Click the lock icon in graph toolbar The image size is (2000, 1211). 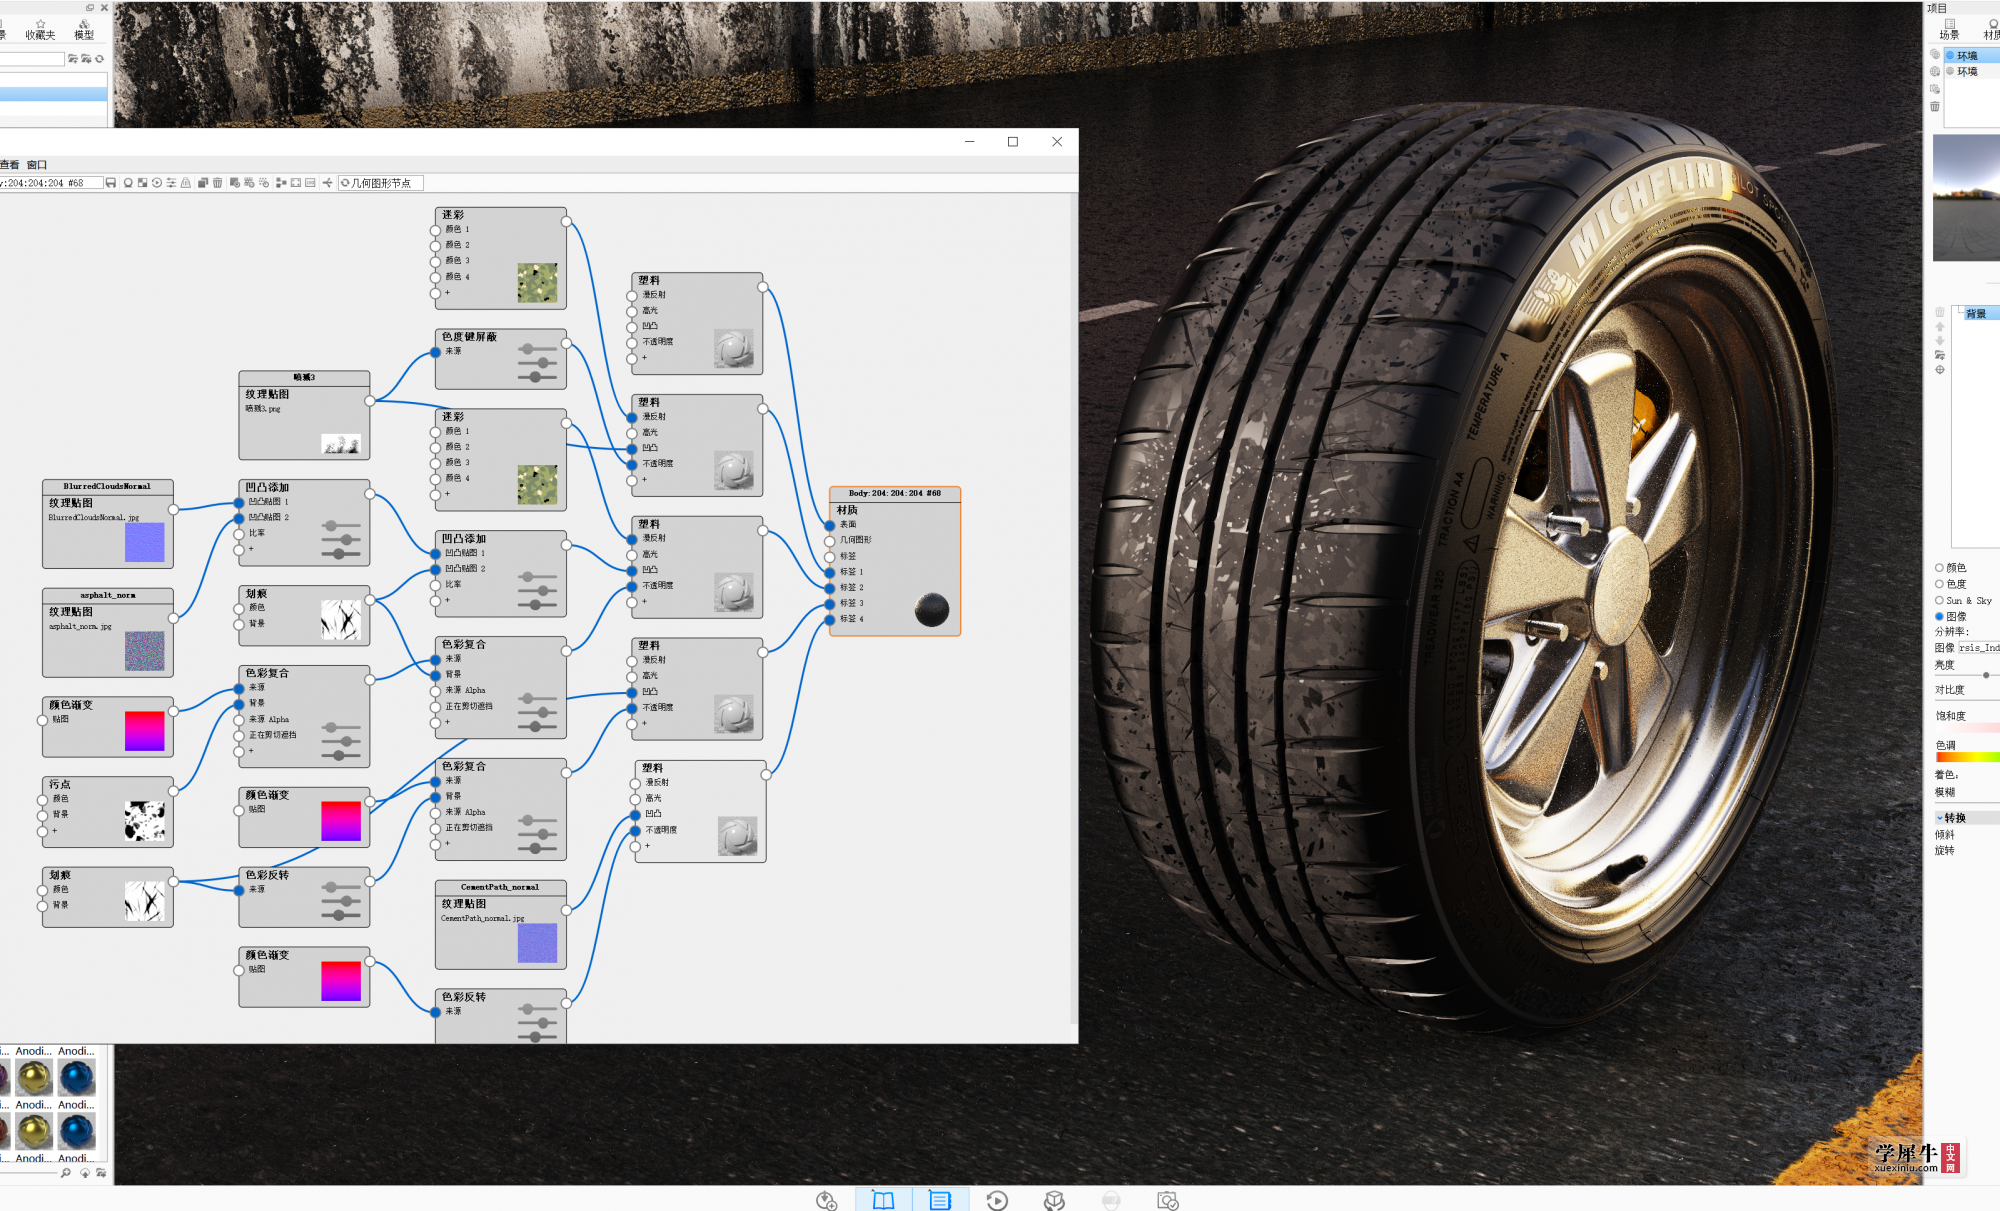coord(186,183)
